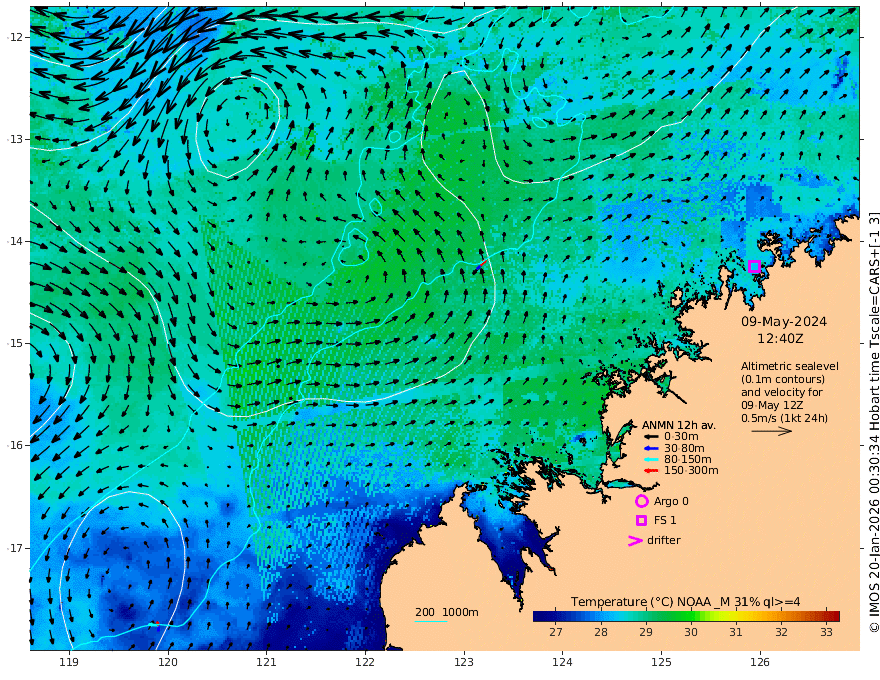Click the '30-80m' depth label

684,448
